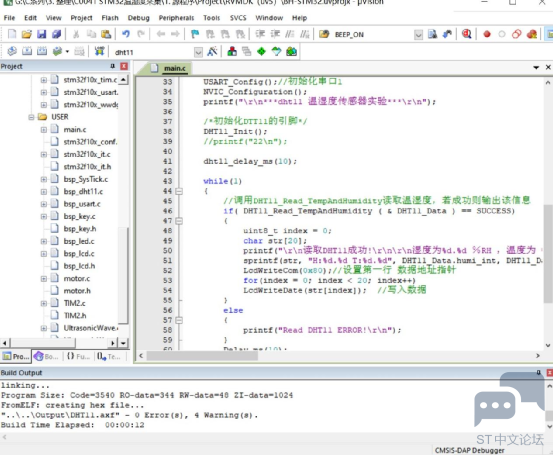Click the Paste clipboard icon
The height and width of the screenshot is (455, 553).
(106, 34)
